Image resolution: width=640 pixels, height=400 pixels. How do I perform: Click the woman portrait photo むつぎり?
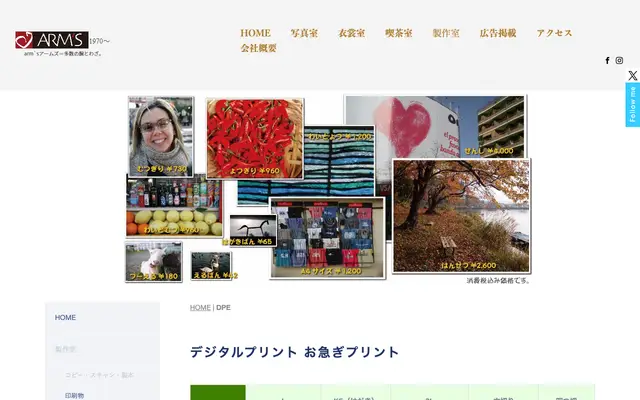[x=161, y=137]
